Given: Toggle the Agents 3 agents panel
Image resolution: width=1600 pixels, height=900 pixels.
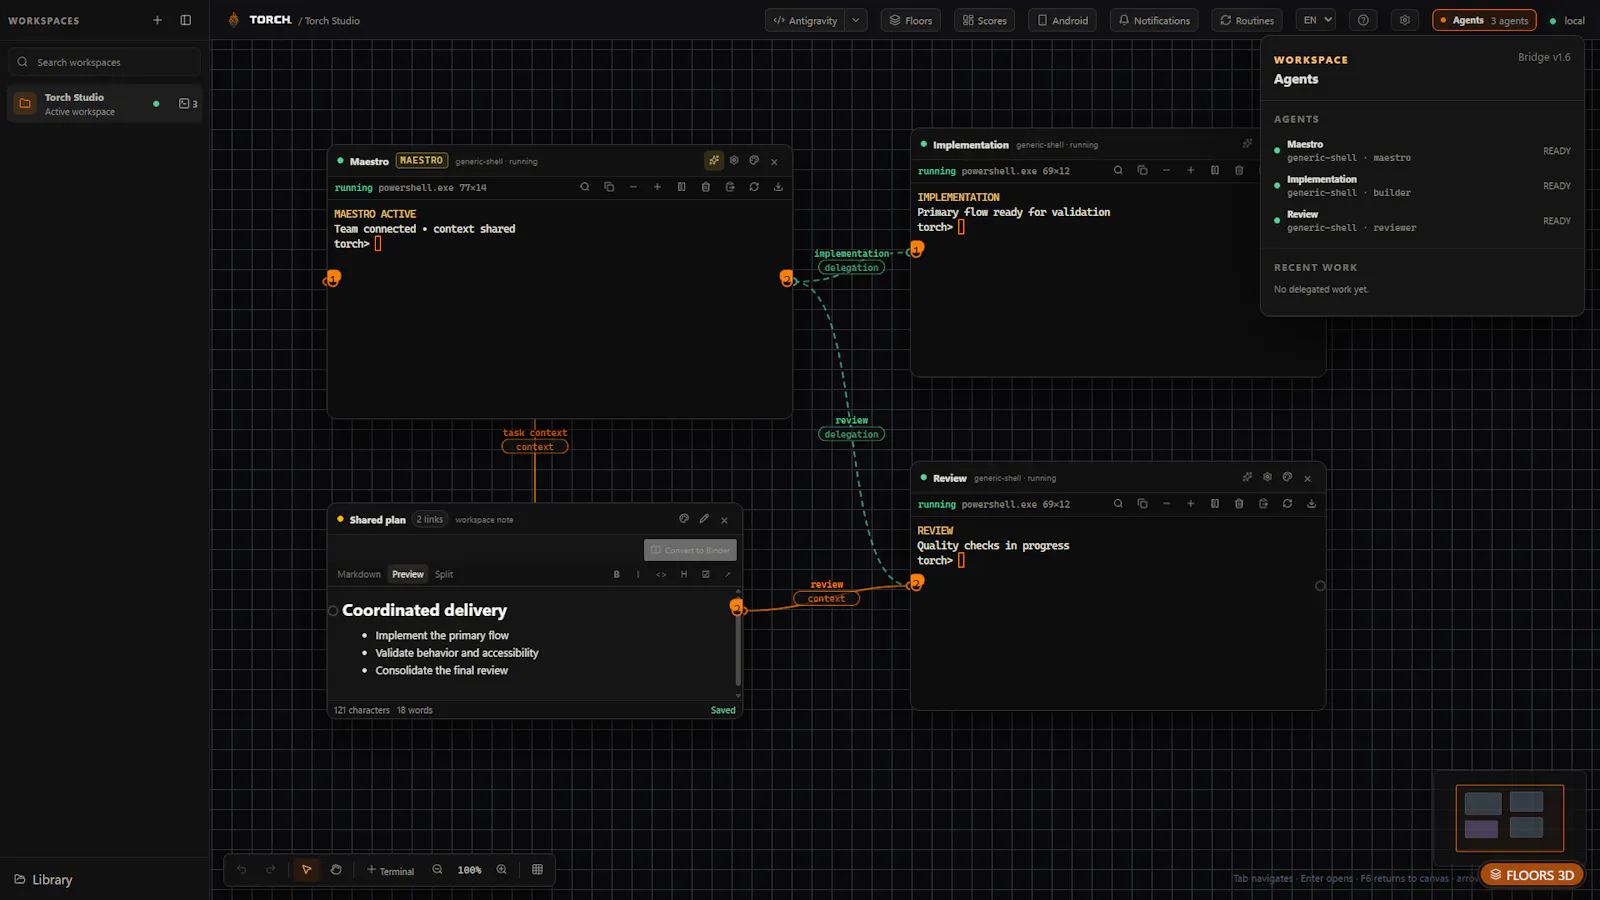Looking at the screenshot, I should coord(1484,20).
